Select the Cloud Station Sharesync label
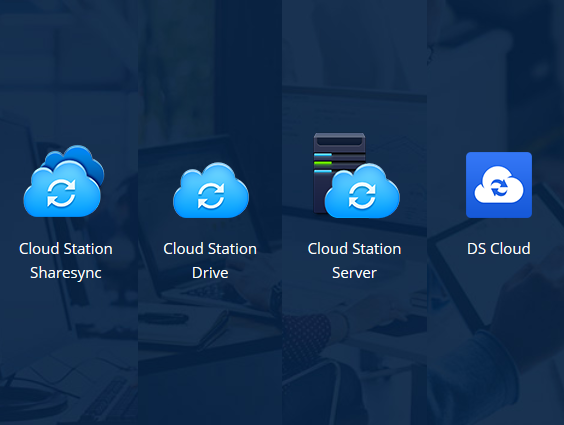Image resolution: width=564 pixels, height=425 pixels. 66,261
